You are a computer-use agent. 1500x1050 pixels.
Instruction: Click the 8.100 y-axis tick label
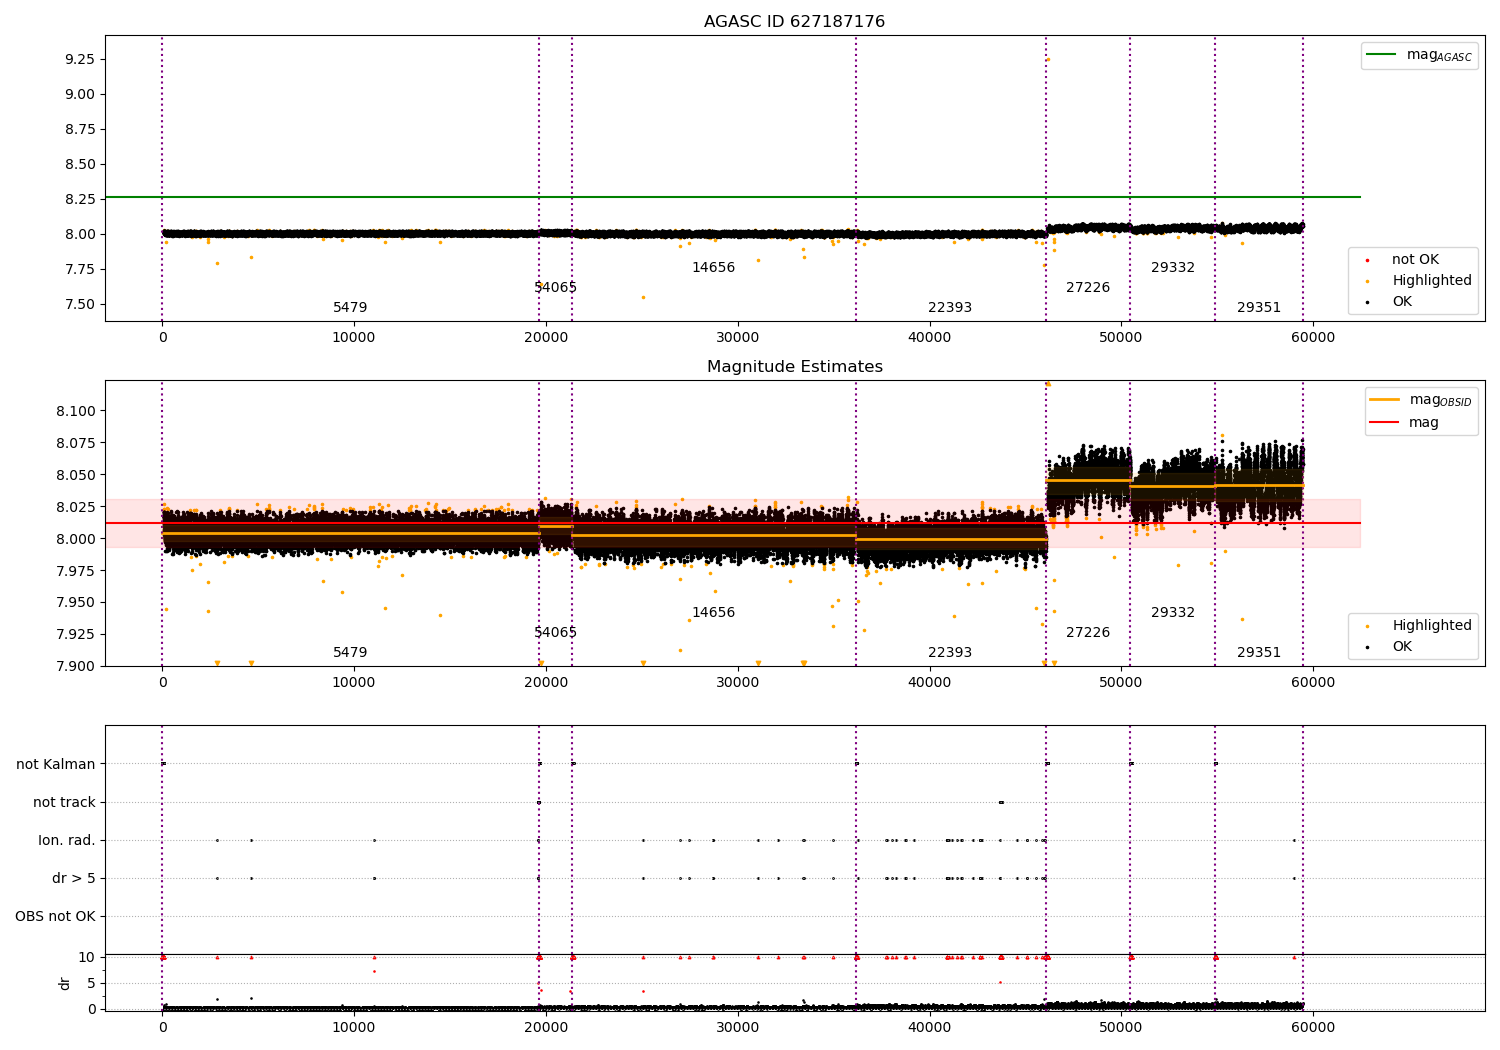pos(75,411)
